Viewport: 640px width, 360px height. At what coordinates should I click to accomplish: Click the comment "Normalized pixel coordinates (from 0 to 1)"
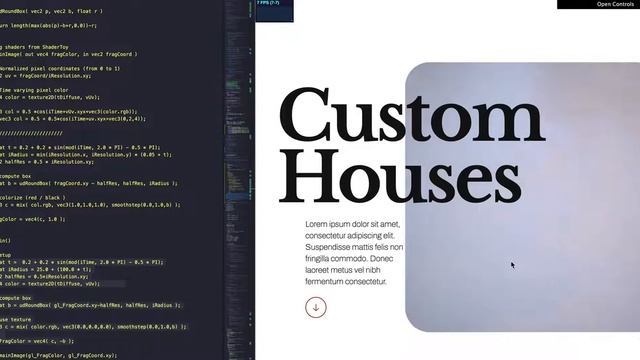click(60, 69)
